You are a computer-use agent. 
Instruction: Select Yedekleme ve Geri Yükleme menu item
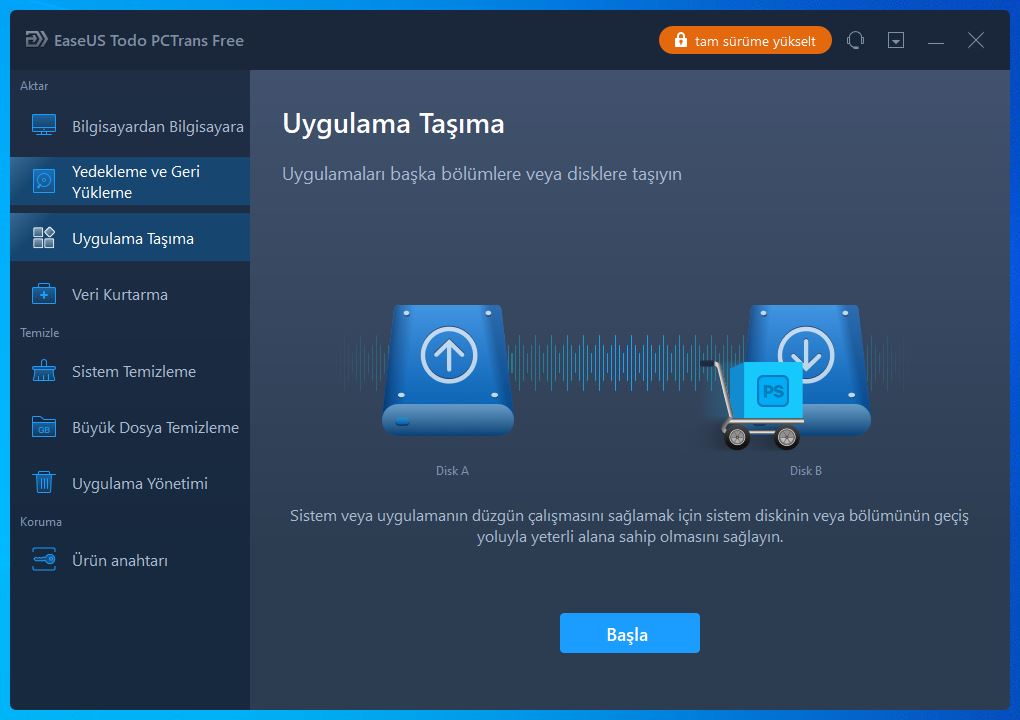pos(130,181)
